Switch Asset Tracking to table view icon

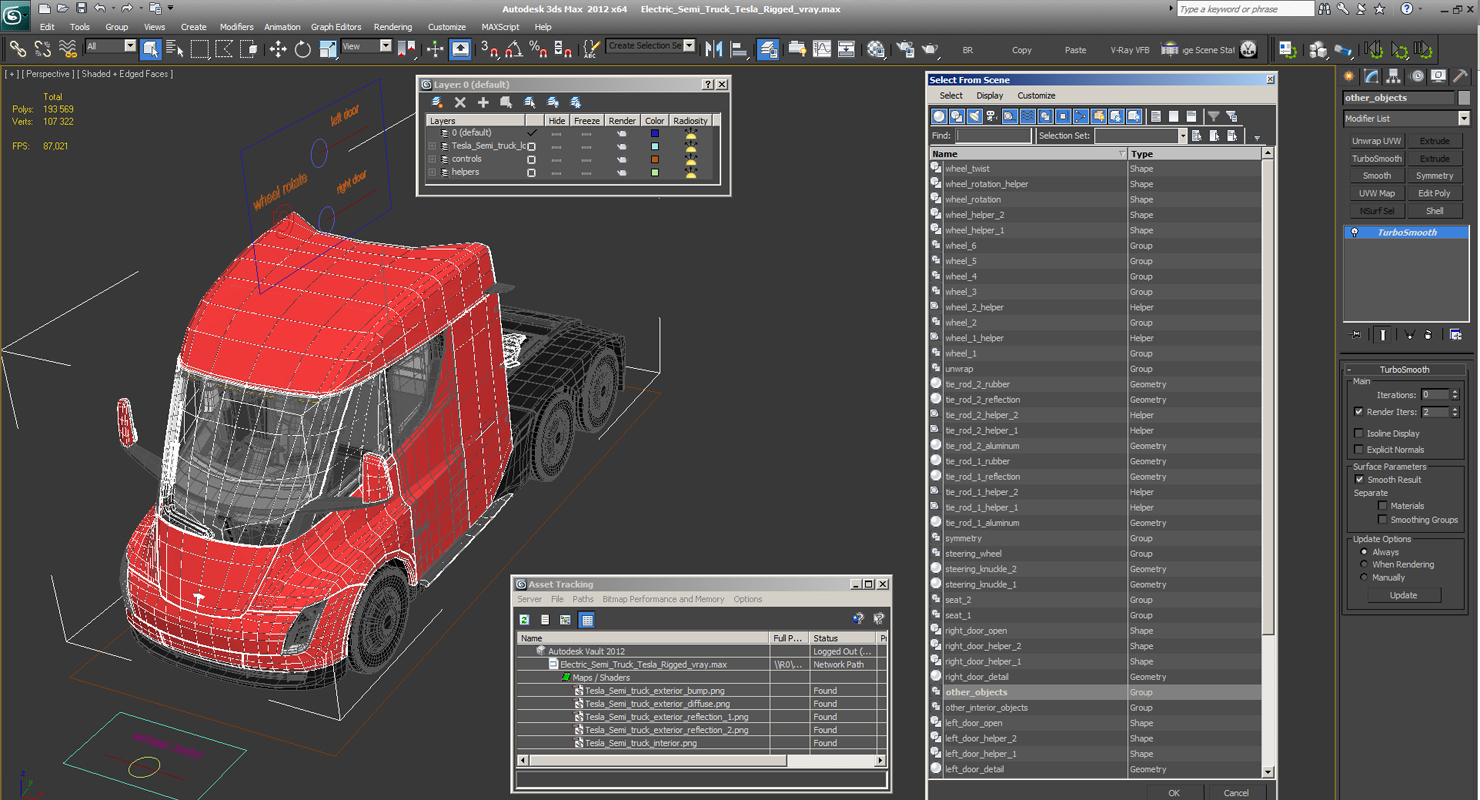[587, 620]
